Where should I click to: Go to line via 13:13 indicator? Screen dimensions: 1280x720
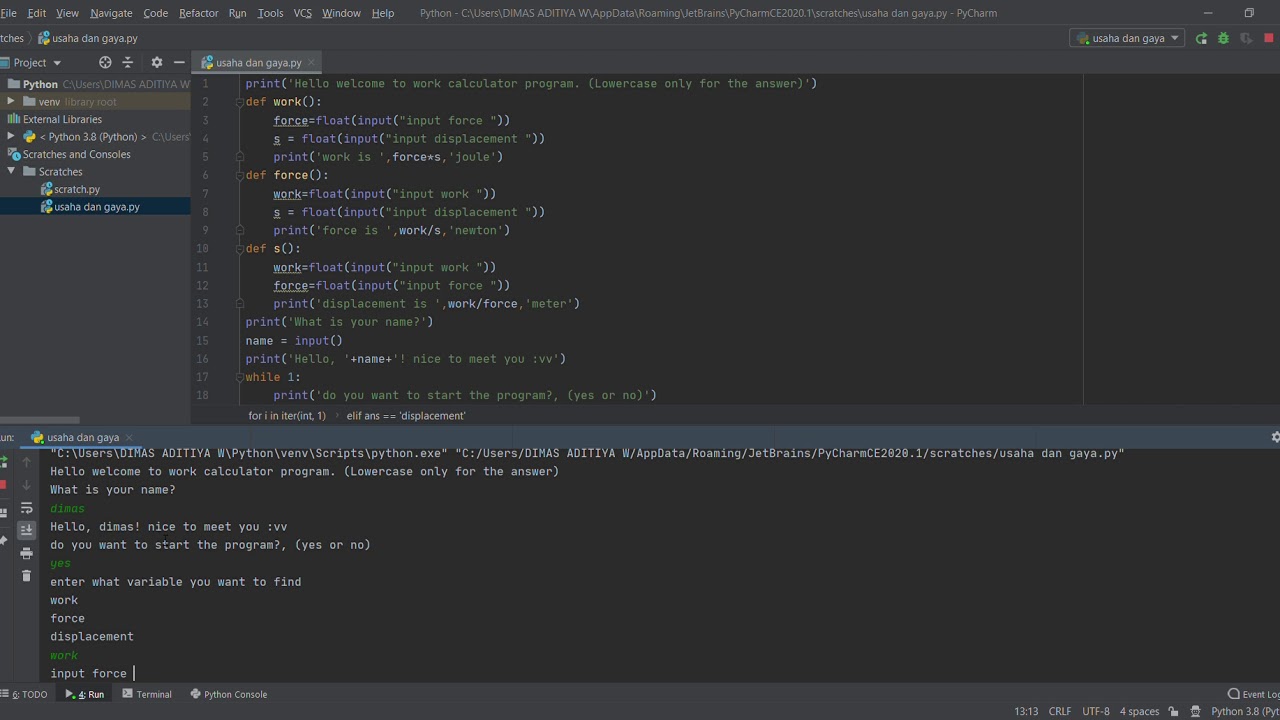(1026, 712)
